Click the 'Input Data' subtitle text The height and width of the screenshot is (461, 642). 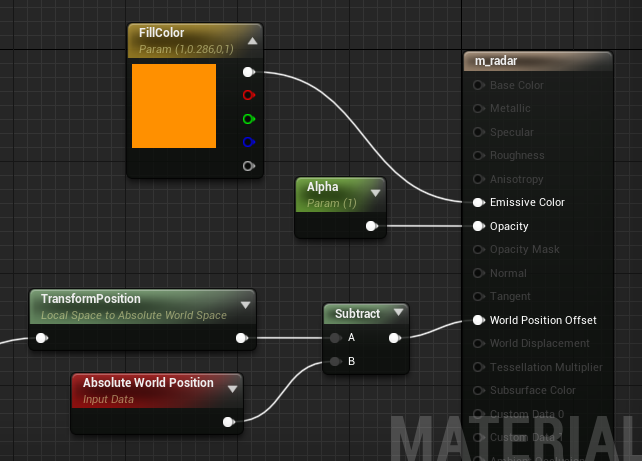click(x=108, y=399)
